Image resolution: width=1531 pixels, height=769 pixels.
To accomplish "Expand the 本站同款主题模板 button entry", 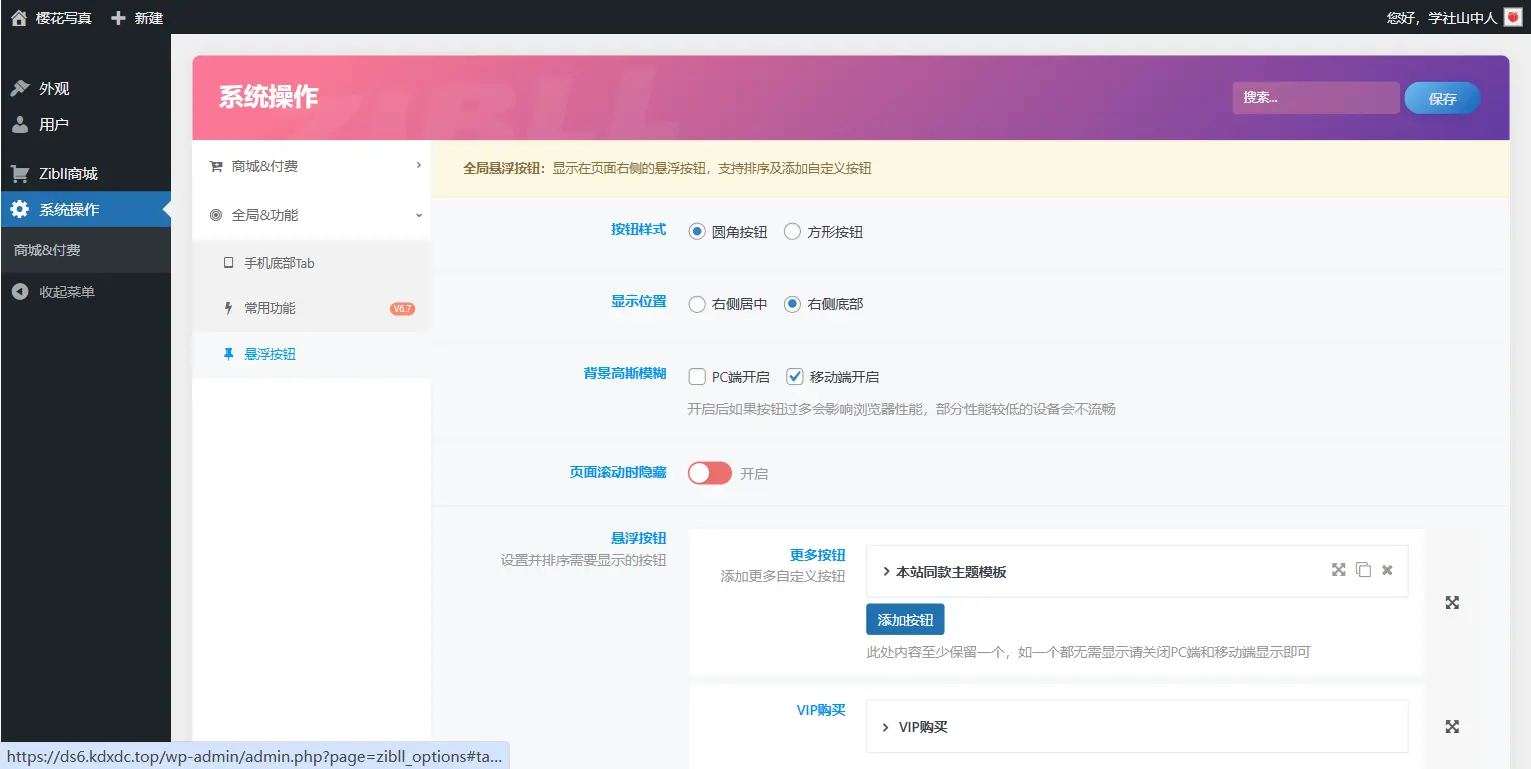I will (884, 570).
